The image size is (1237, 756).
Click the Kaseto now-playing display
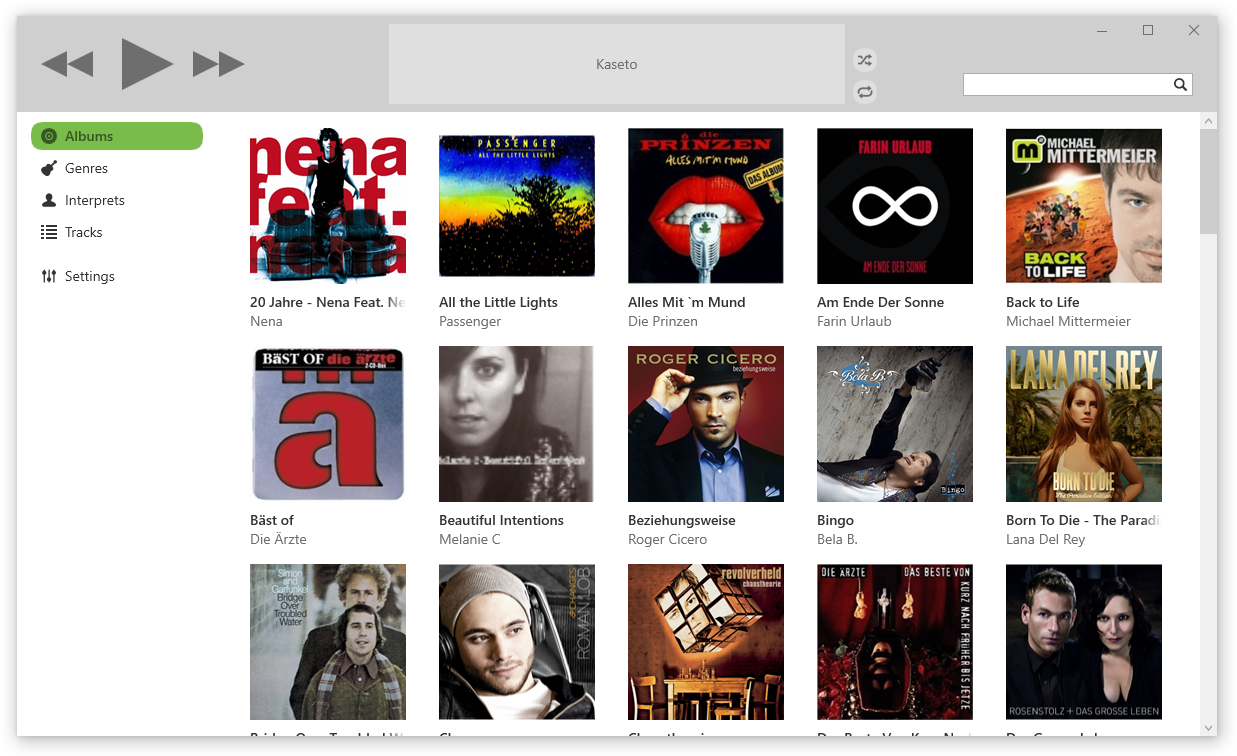click(616, 64)
